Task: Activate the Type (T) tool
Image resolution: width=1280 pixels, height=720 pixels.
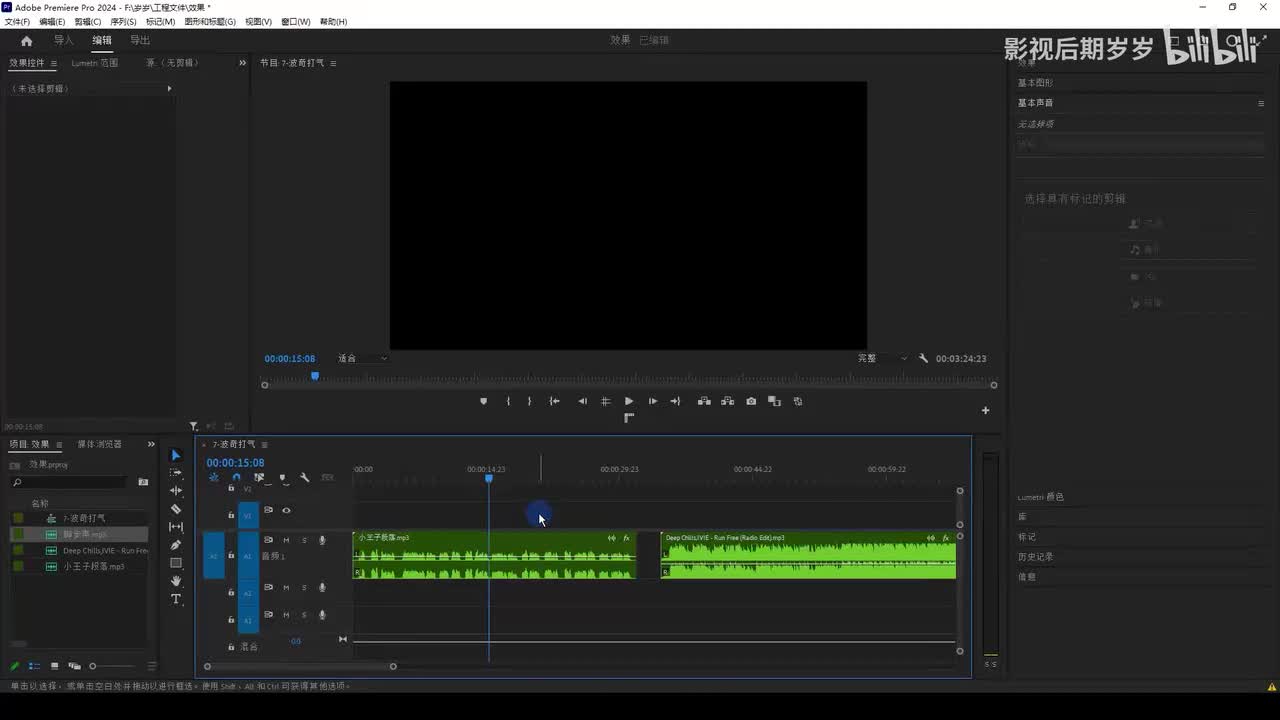Action: (x=176, y=599)
